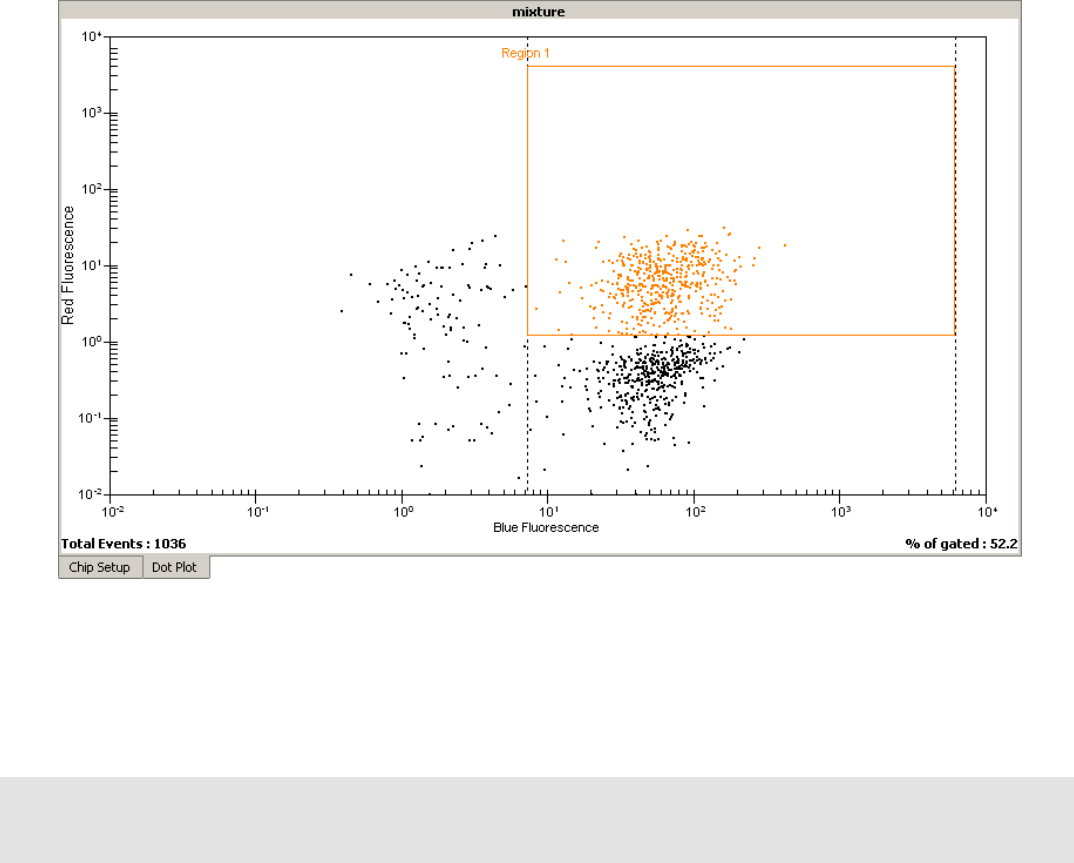1074x863 pixels.
Task: Switch to the Chip Setup tab
Action: pyautogui.click(x=100, y=567)
